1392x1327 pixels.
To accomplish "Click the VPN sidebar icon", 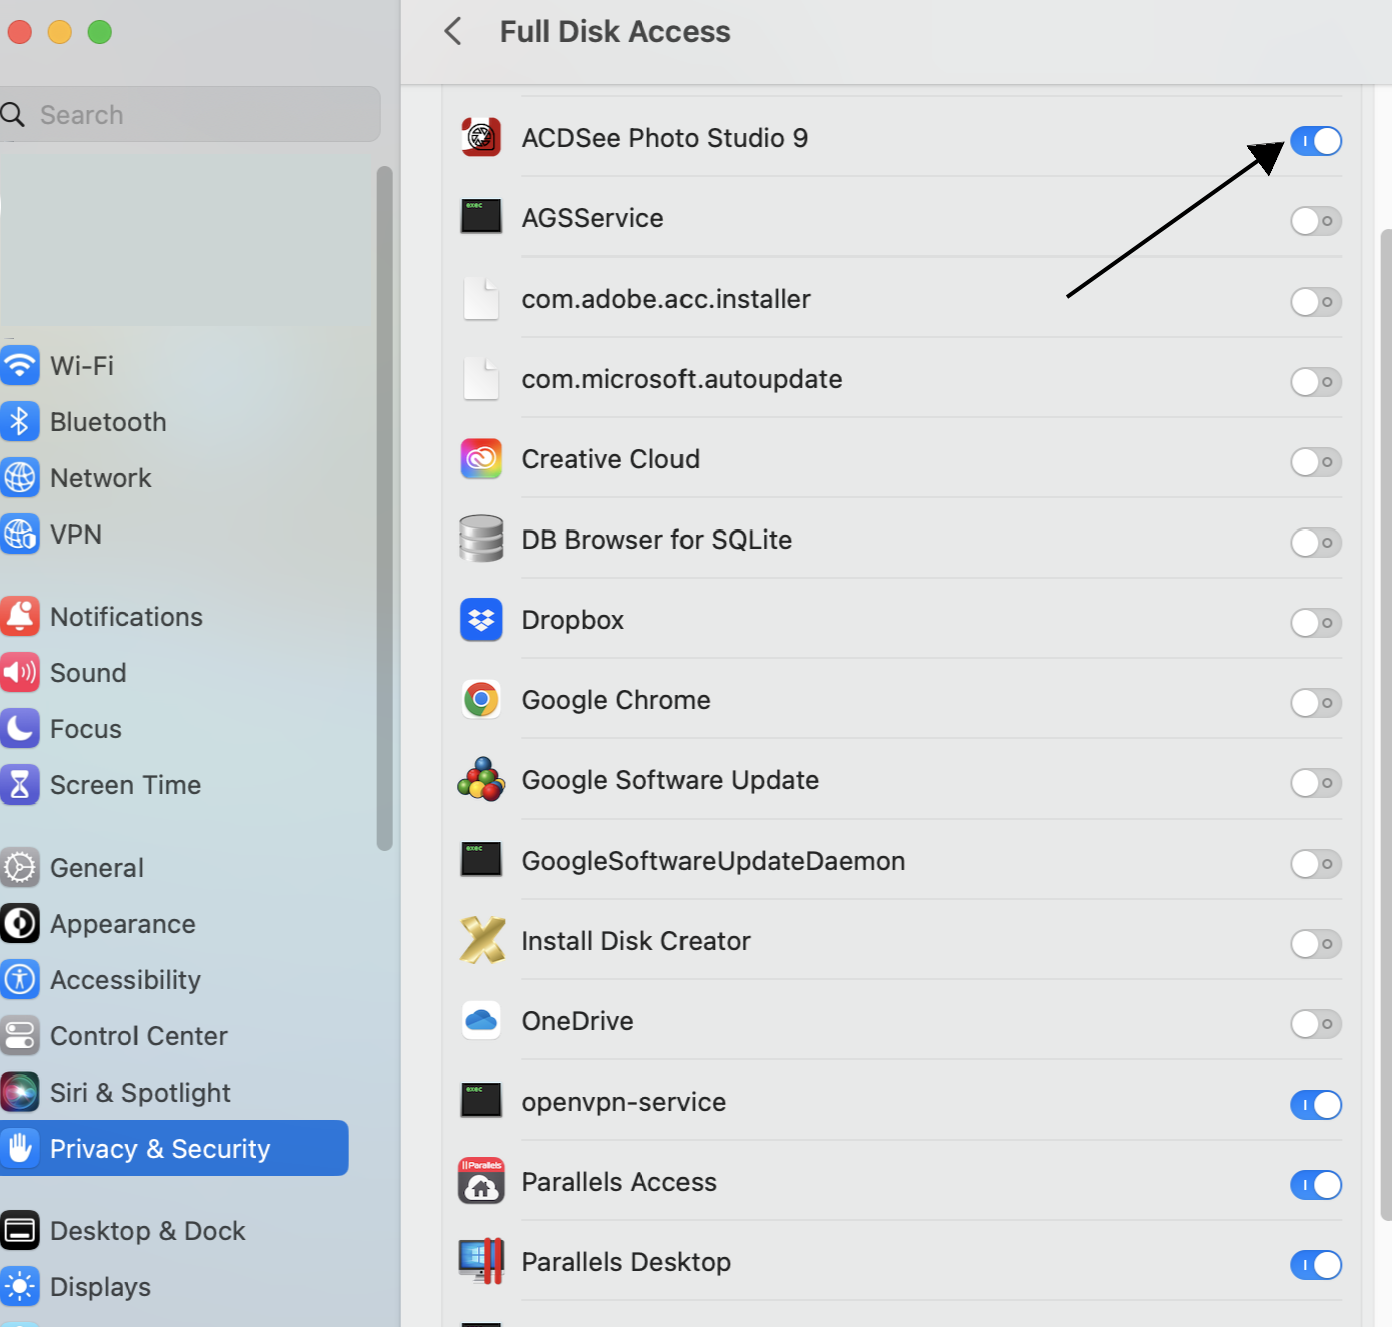I will point(20,533).
